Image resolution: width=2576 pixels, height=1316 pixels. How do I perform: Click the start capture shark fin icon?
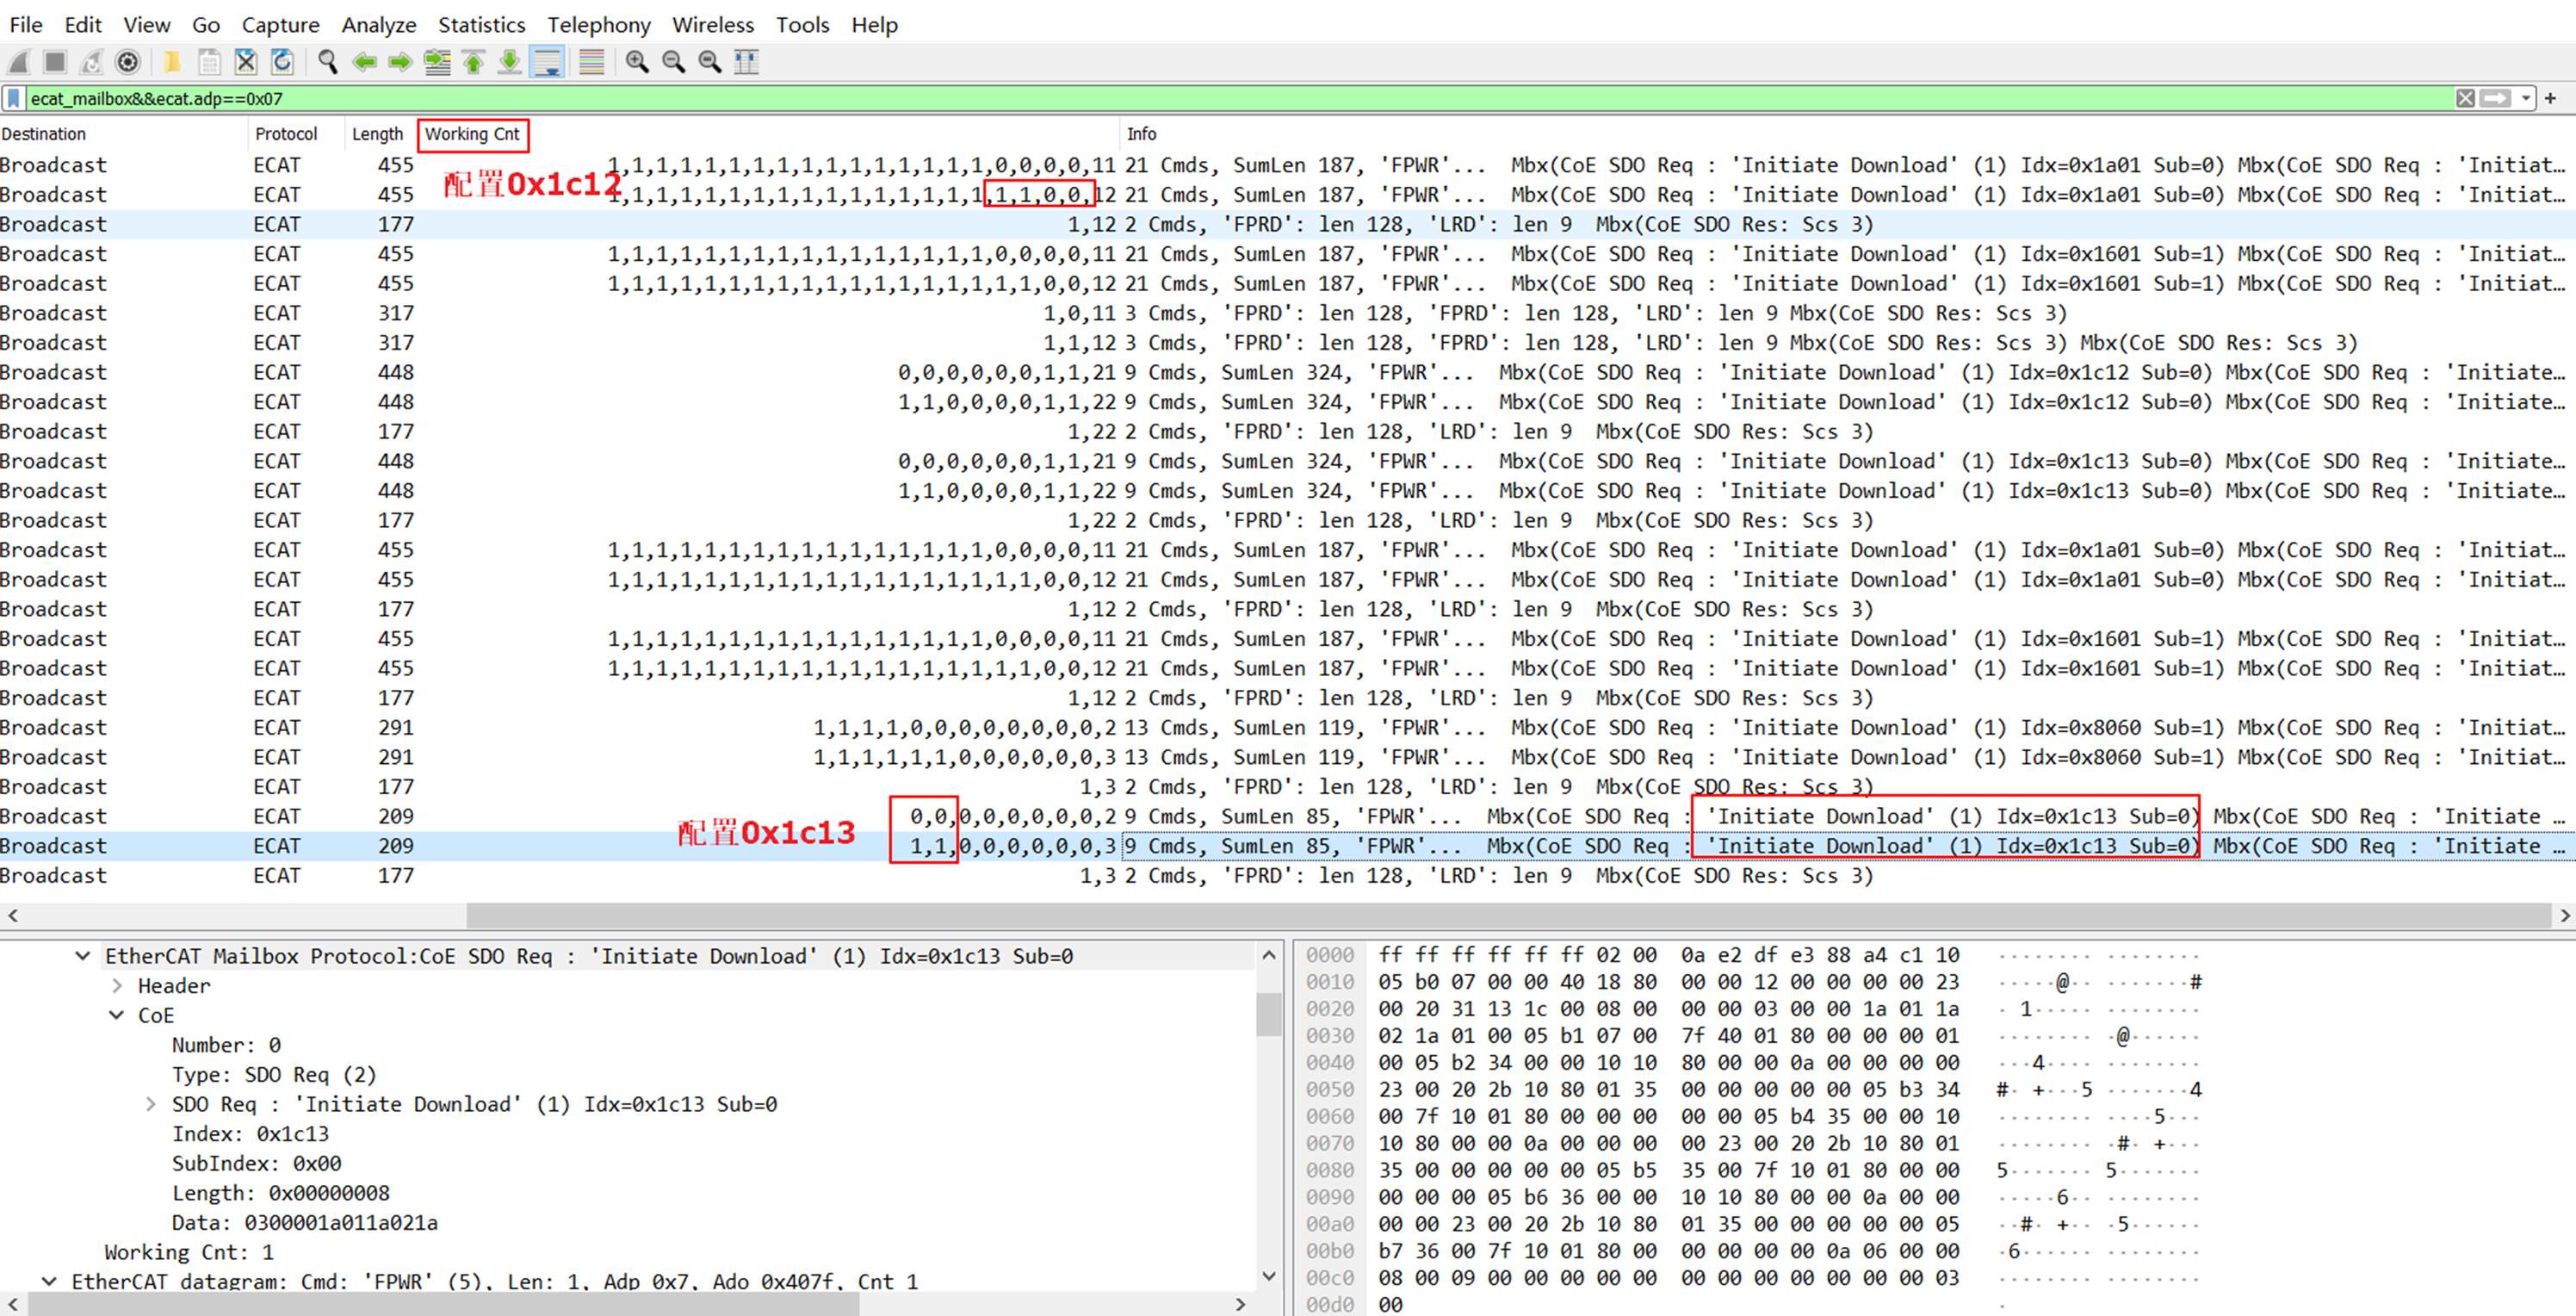coord(18,62)
